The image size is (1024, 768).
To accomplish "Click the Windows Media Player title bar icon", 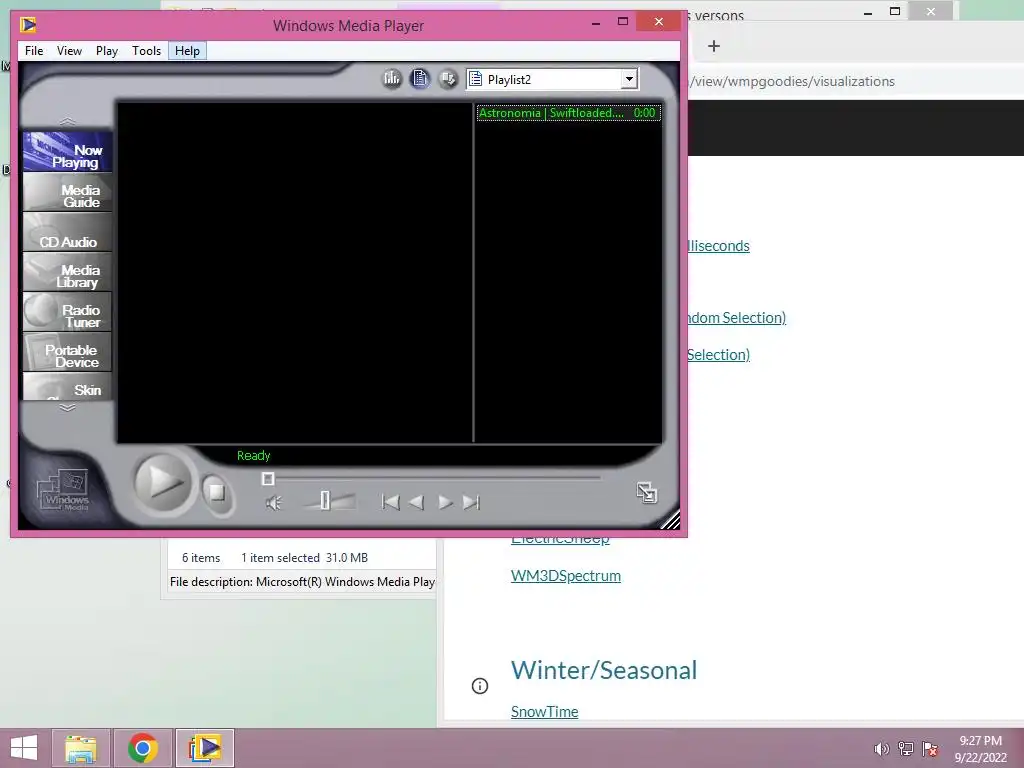I will (28, 25).
